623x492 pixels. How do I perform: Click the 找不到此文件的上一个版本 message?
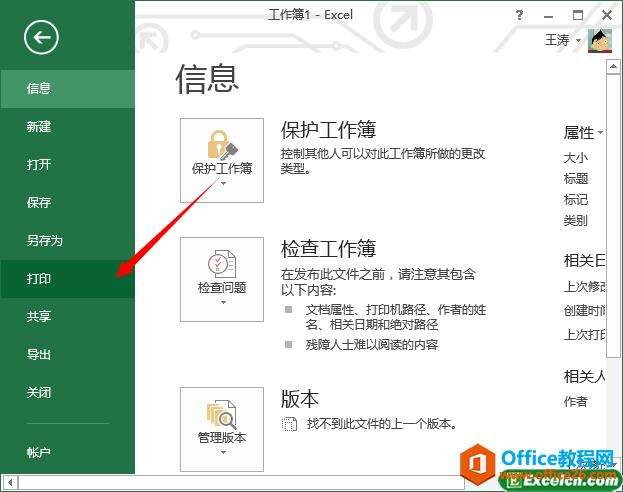(x=381, y=424)
